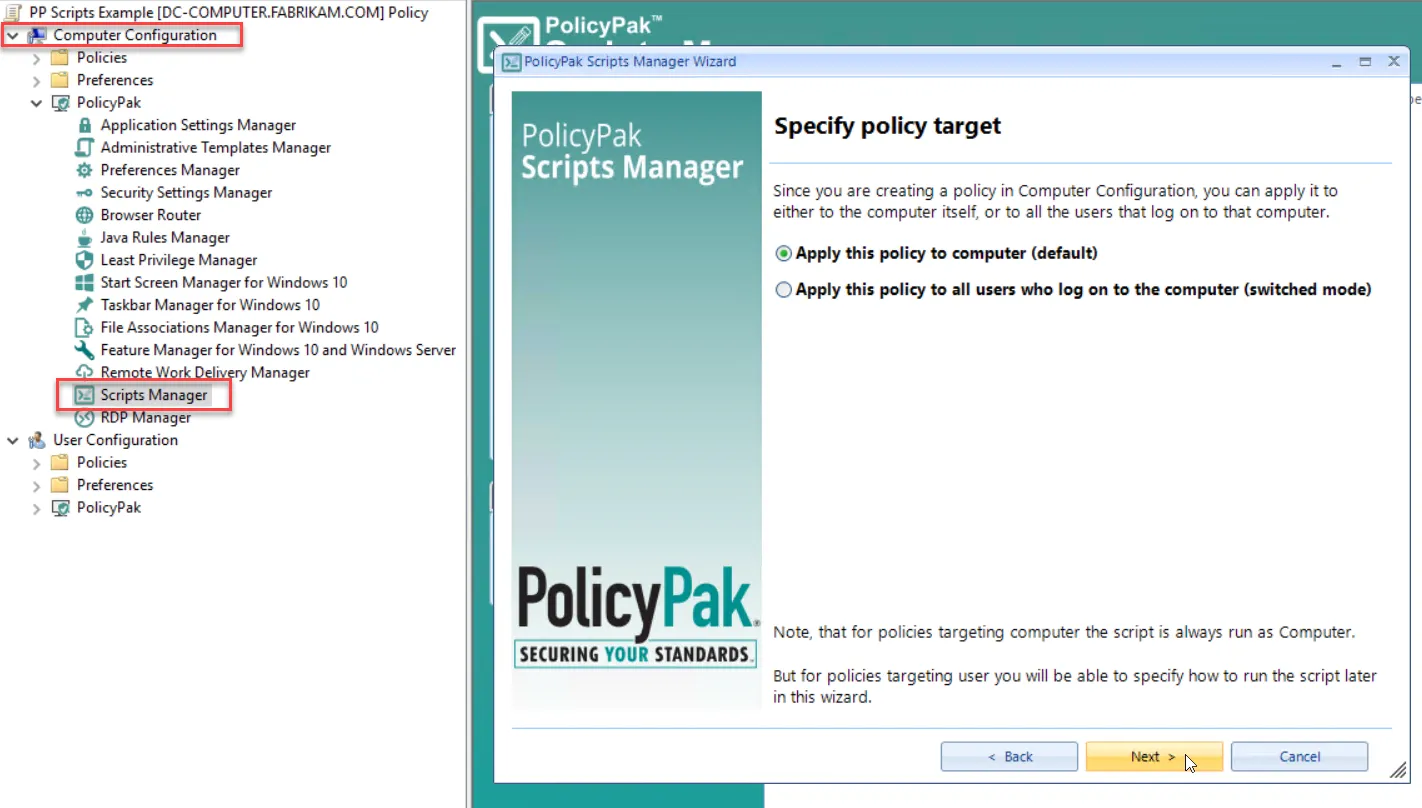
Task: Click the Remote Work Delivery Manager cloud icon
Action: pyautogui.click(x=84, y=372)
